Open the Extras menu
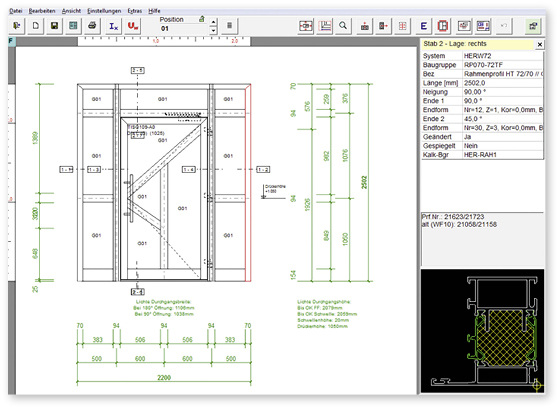 pyautogui.click(x=135, y=11)
